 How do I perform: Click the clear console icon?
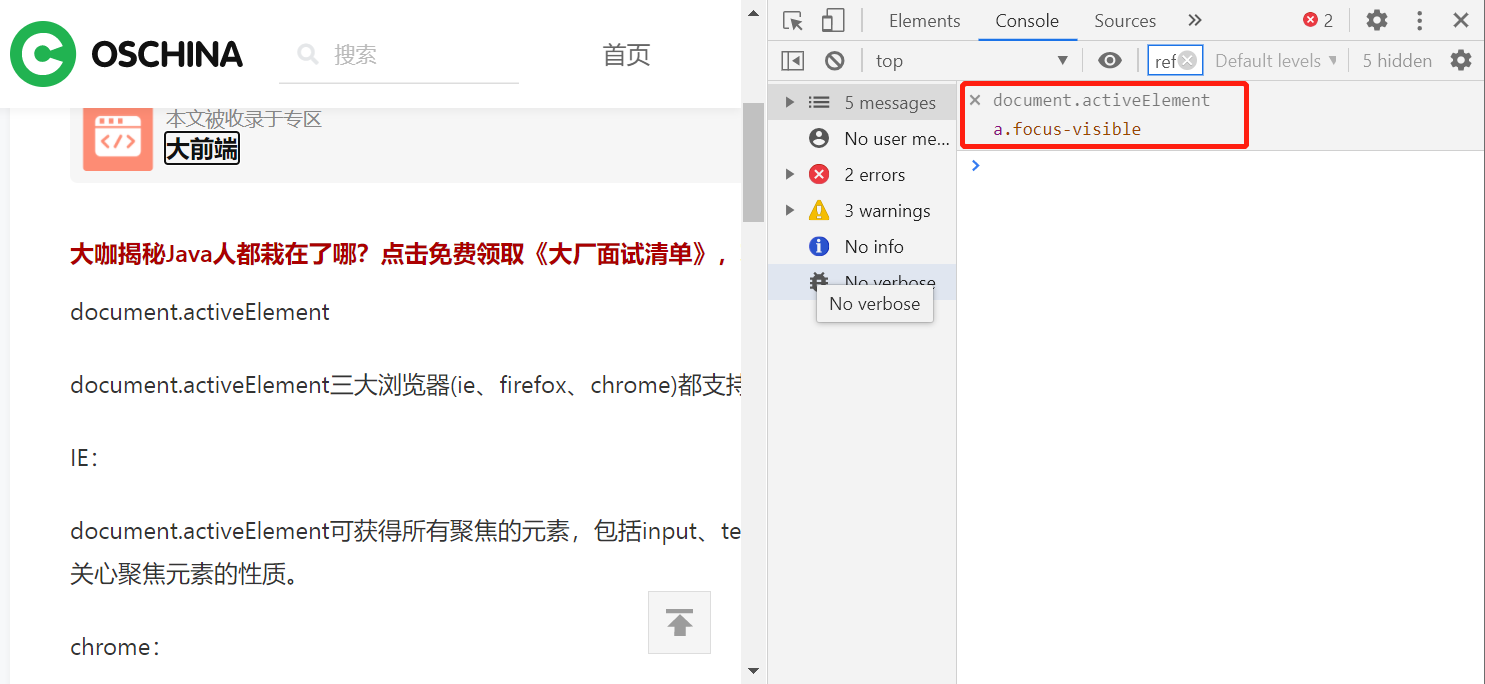[834, 60]
